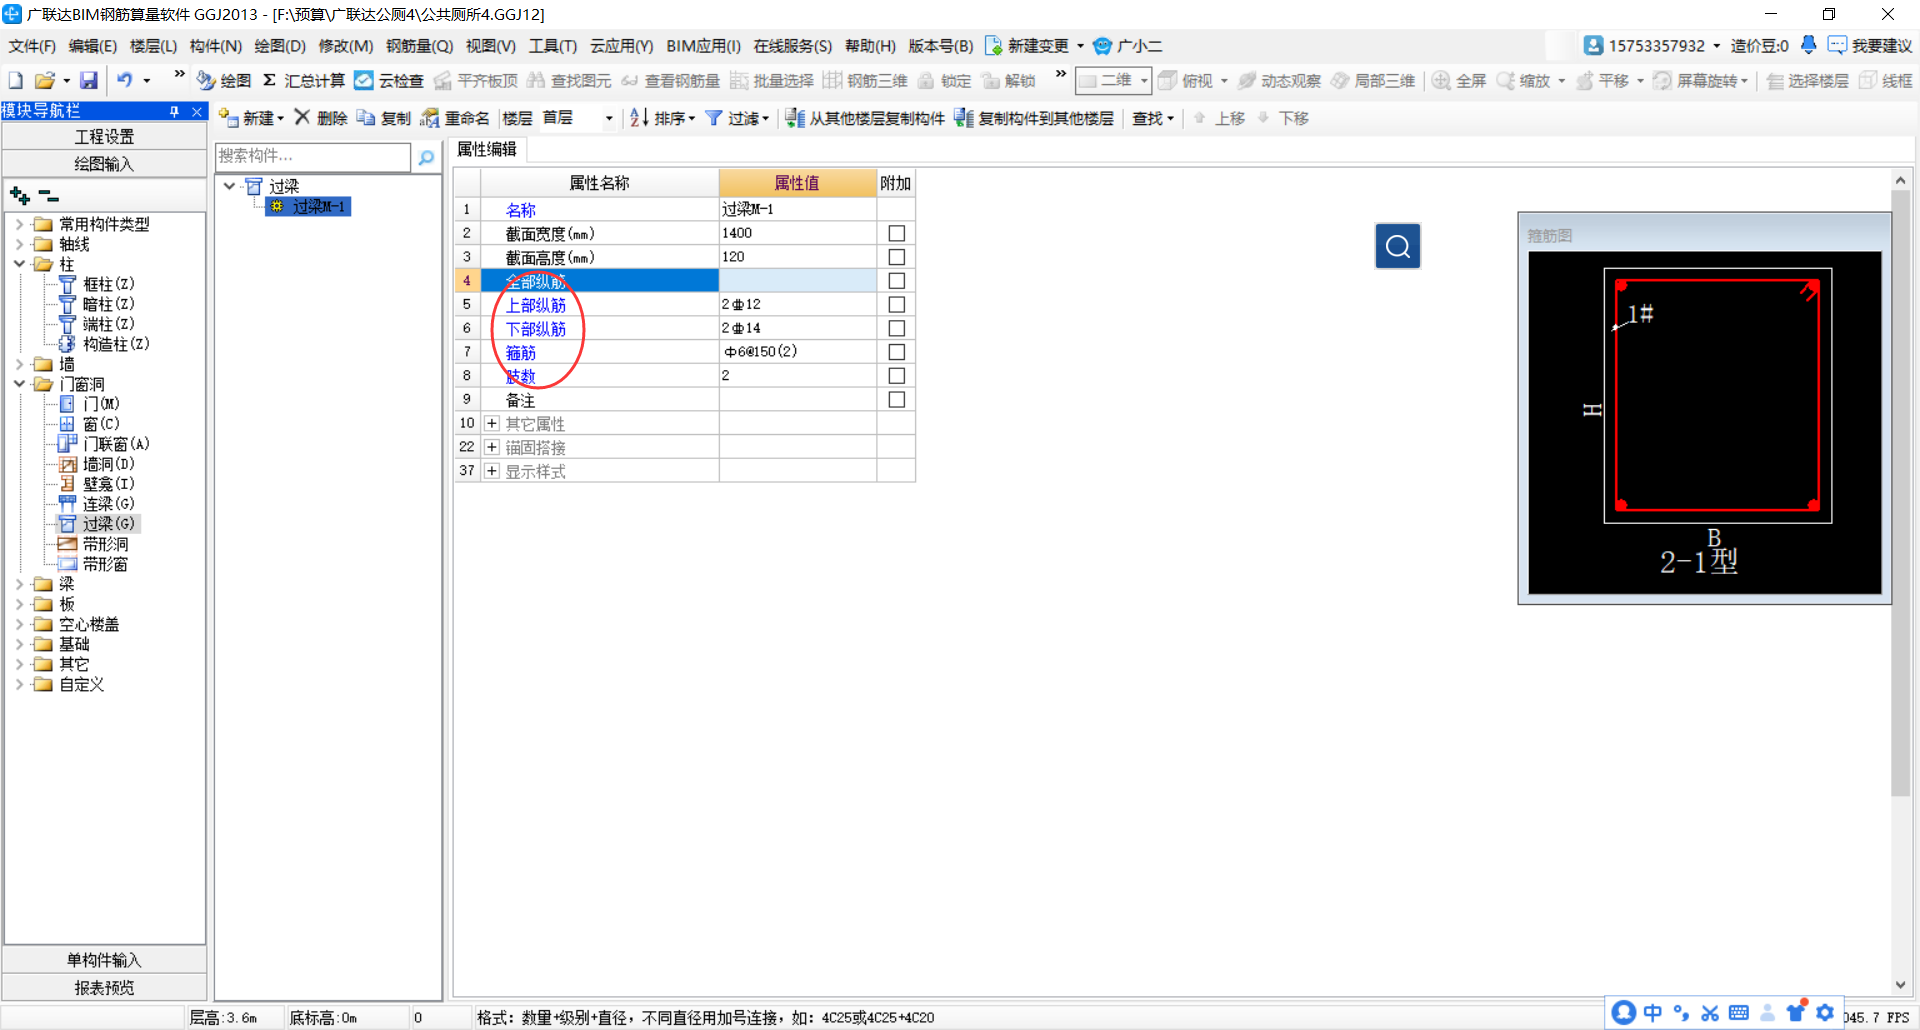The image size is (1920, 1030).
Task: Click the 复制 copy icon
Action: coord(366,118)
